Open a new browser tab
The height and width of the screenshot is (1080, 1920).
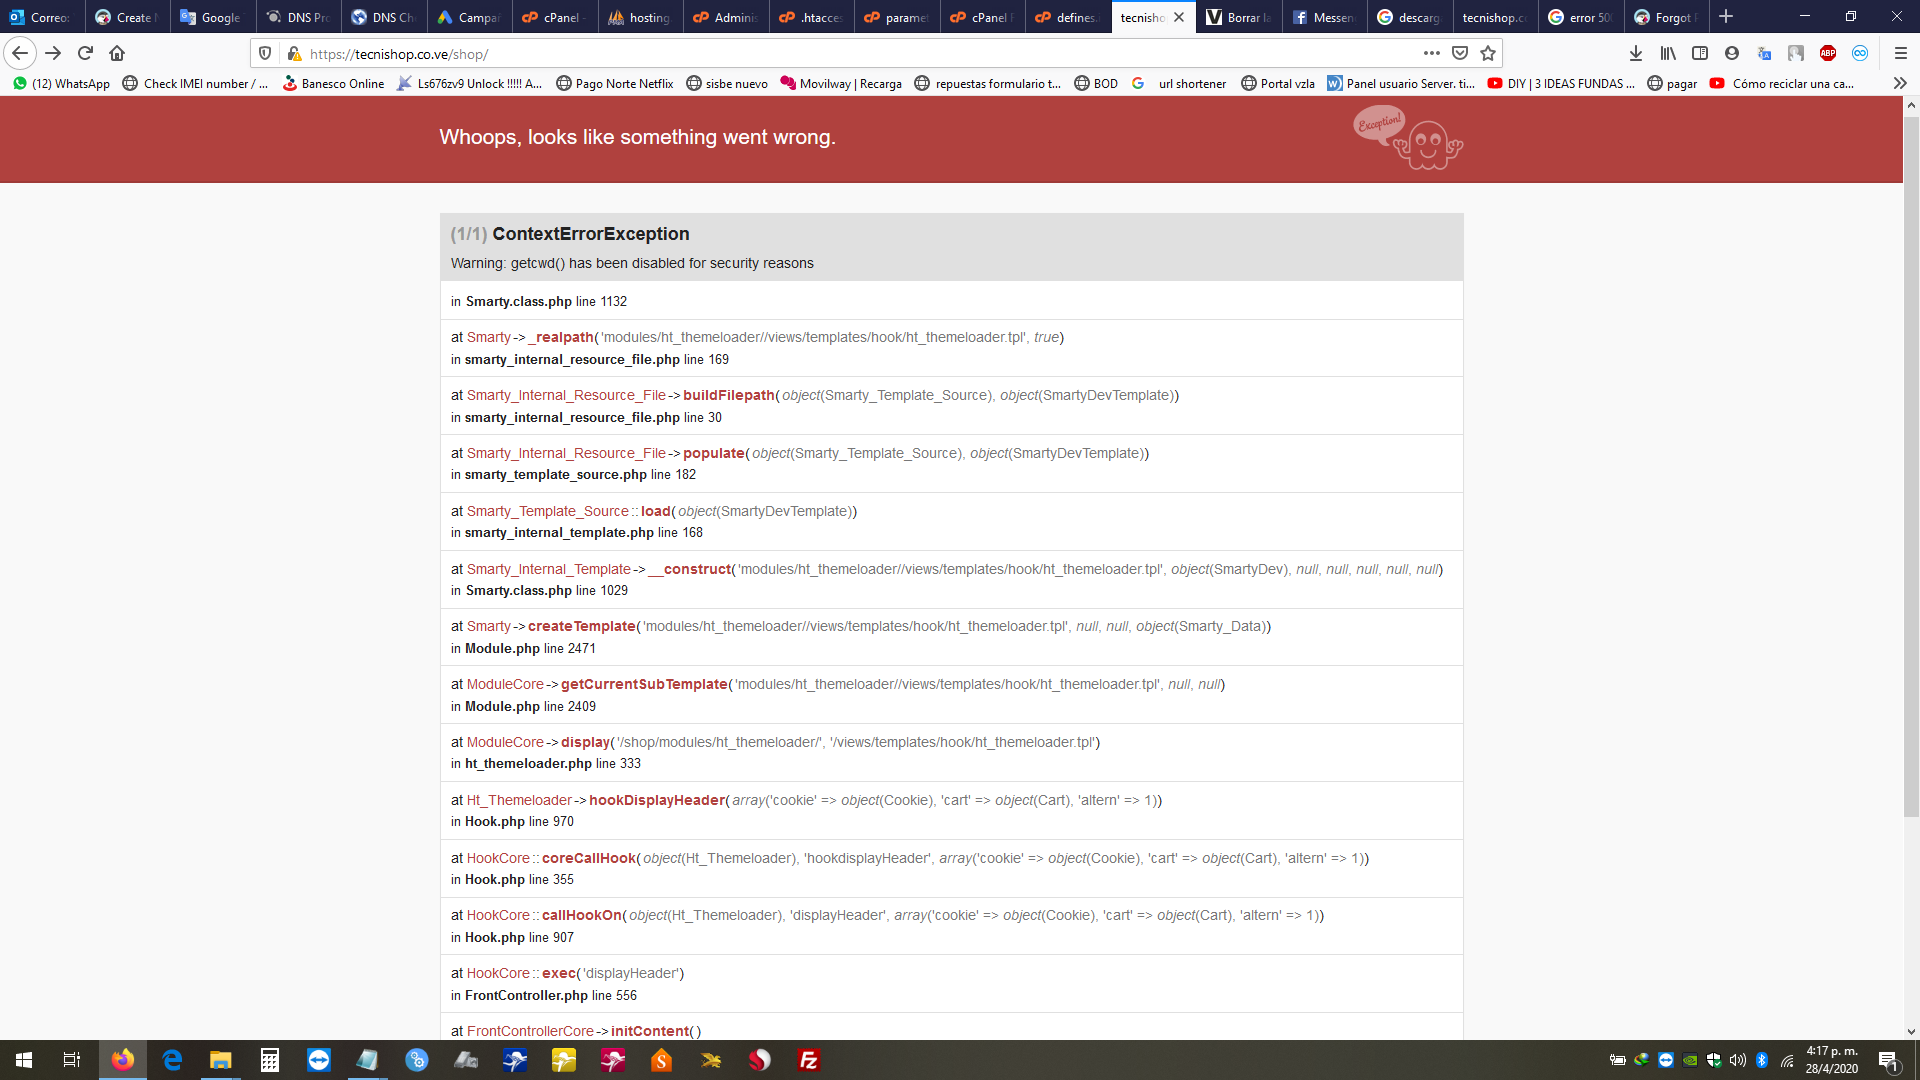(x=1726, y=17)
